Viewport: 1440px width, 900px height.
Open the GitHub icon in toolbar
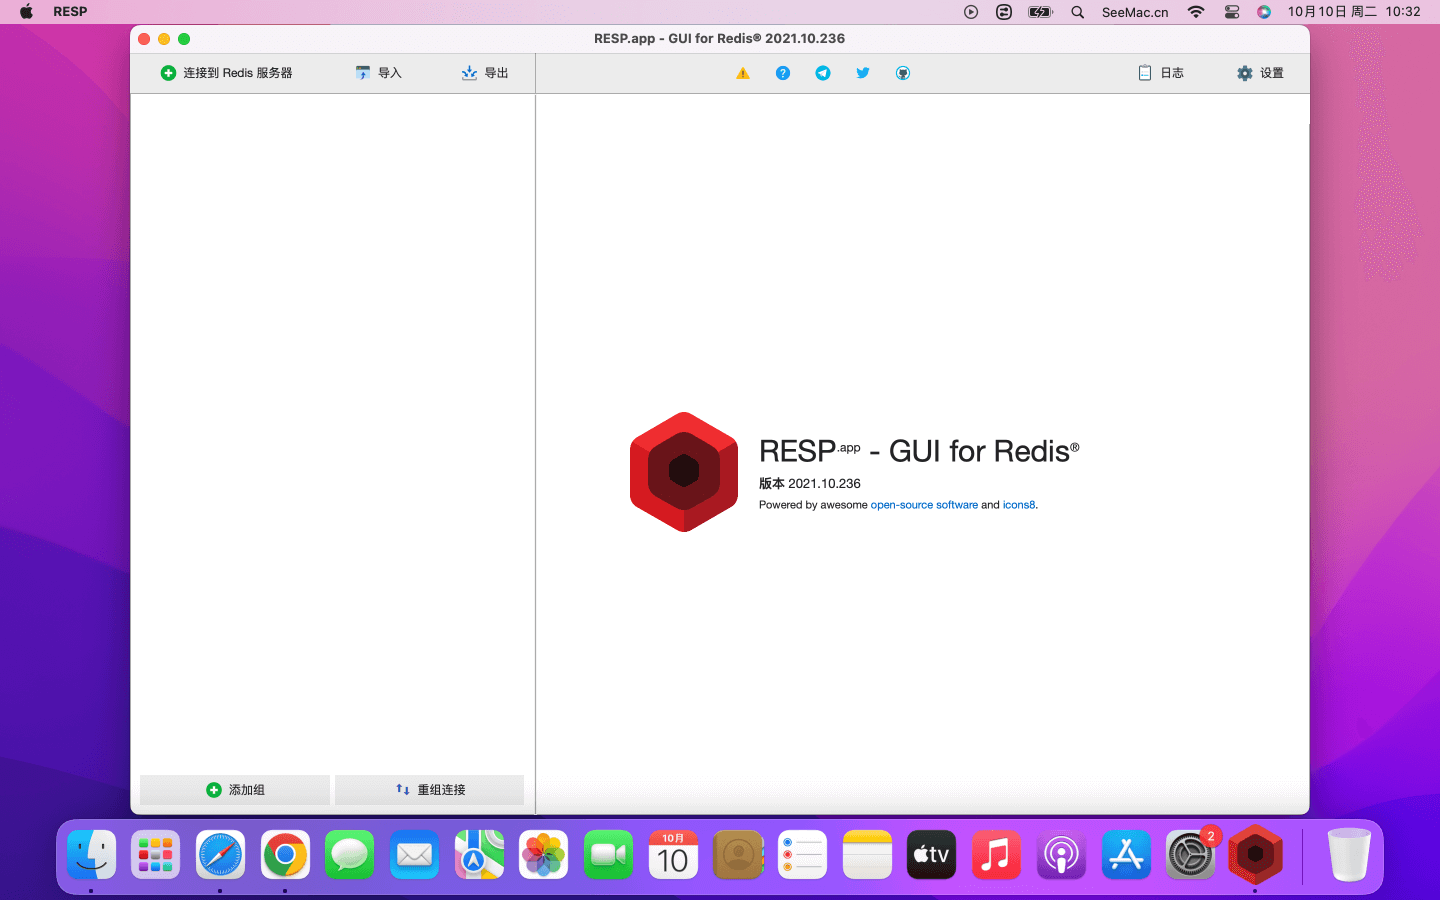tap(903, 73)
